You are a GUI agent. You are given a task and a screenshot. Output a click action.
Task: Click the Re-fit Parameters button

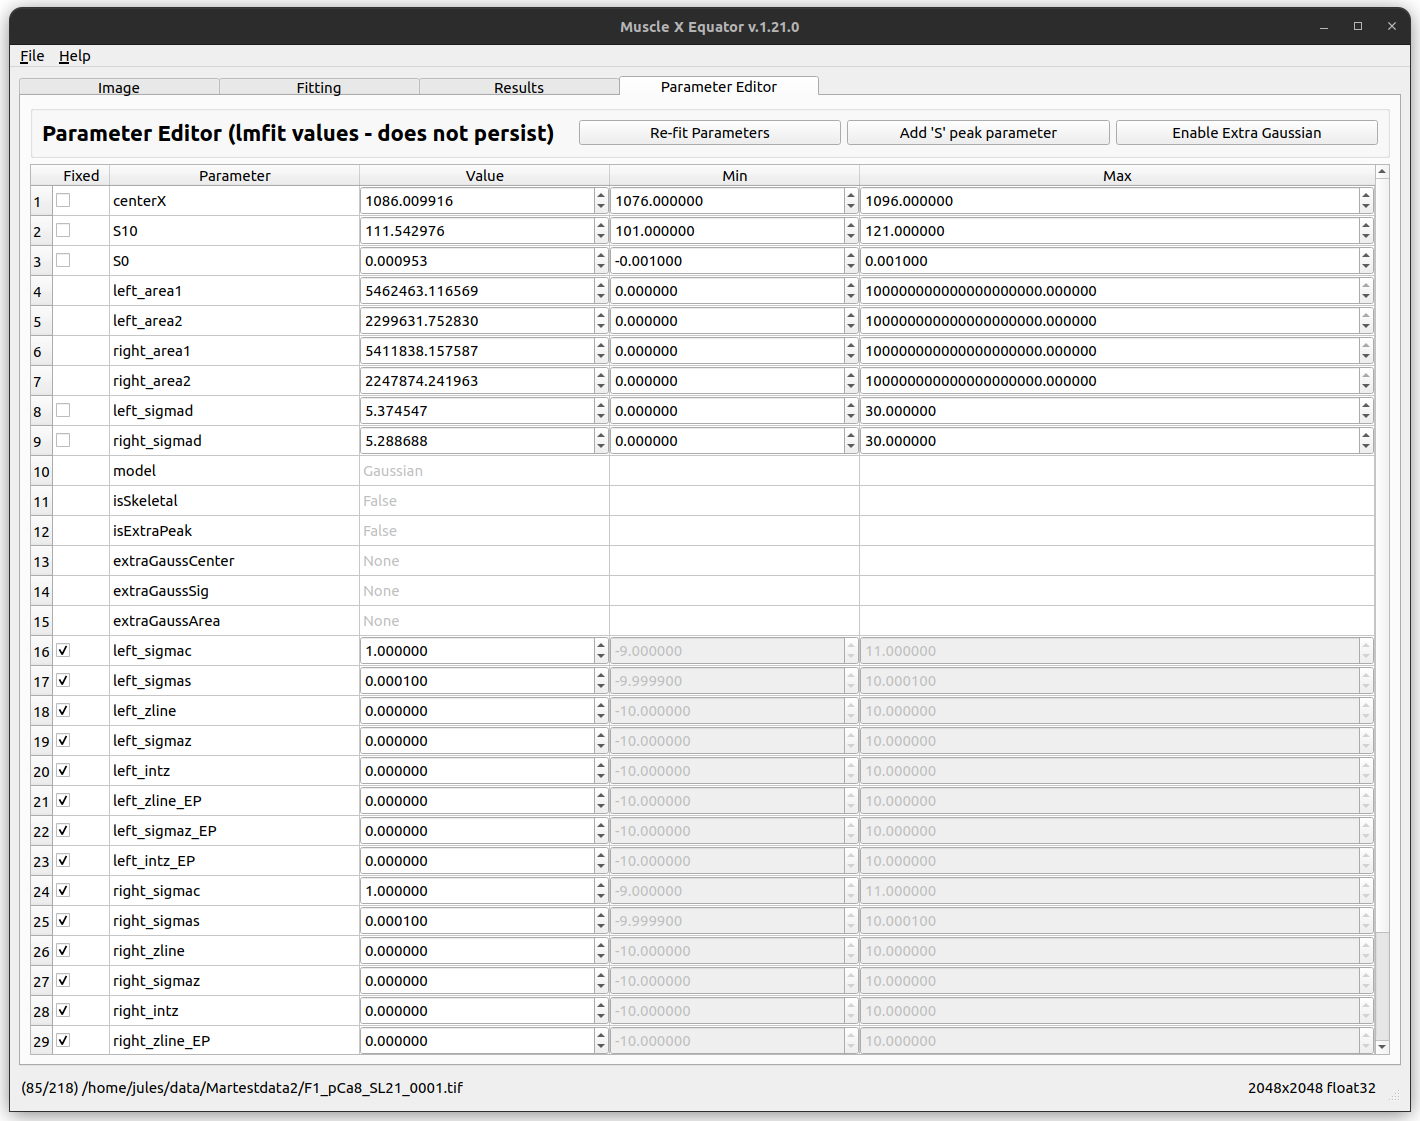point(710,133)
